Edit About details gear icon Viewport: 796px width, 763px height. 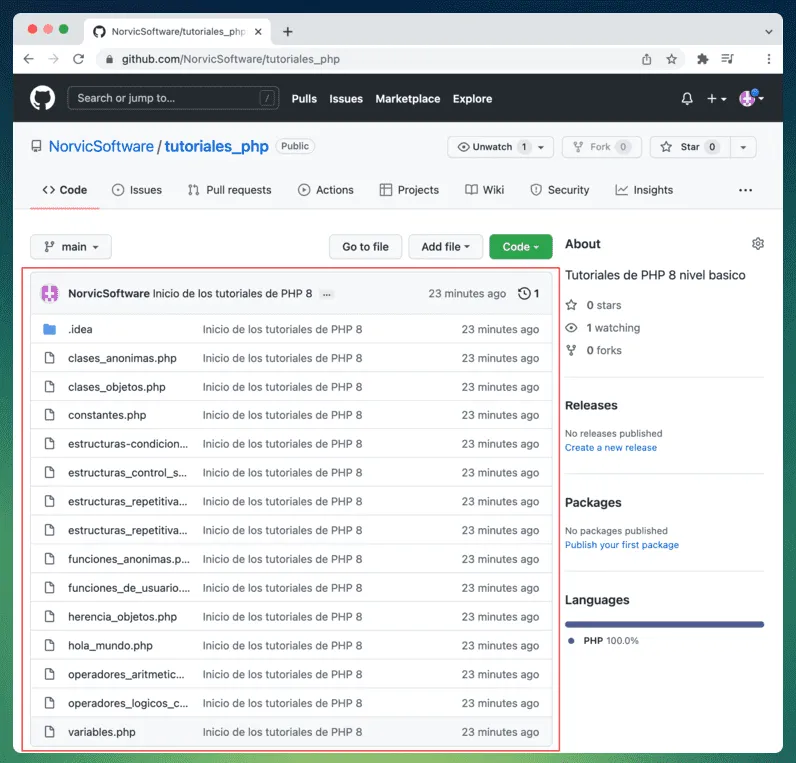(757, 244)
